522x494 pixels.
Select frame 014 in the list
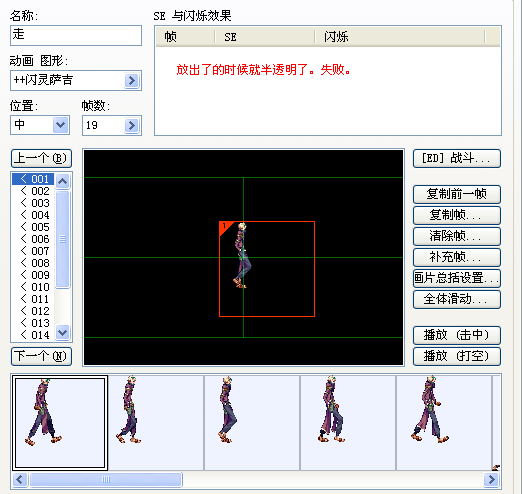click(33, 335)
